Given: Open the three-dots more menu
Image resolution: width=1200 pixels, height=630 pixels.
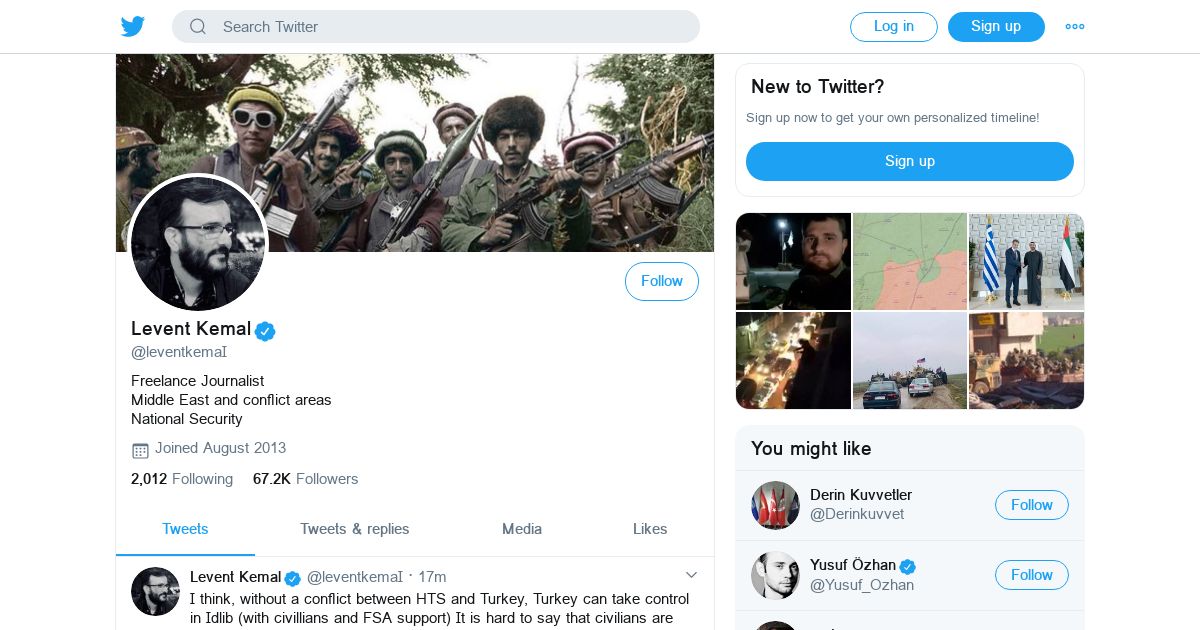Looking at the screenshot, I should coord(1075,27).
